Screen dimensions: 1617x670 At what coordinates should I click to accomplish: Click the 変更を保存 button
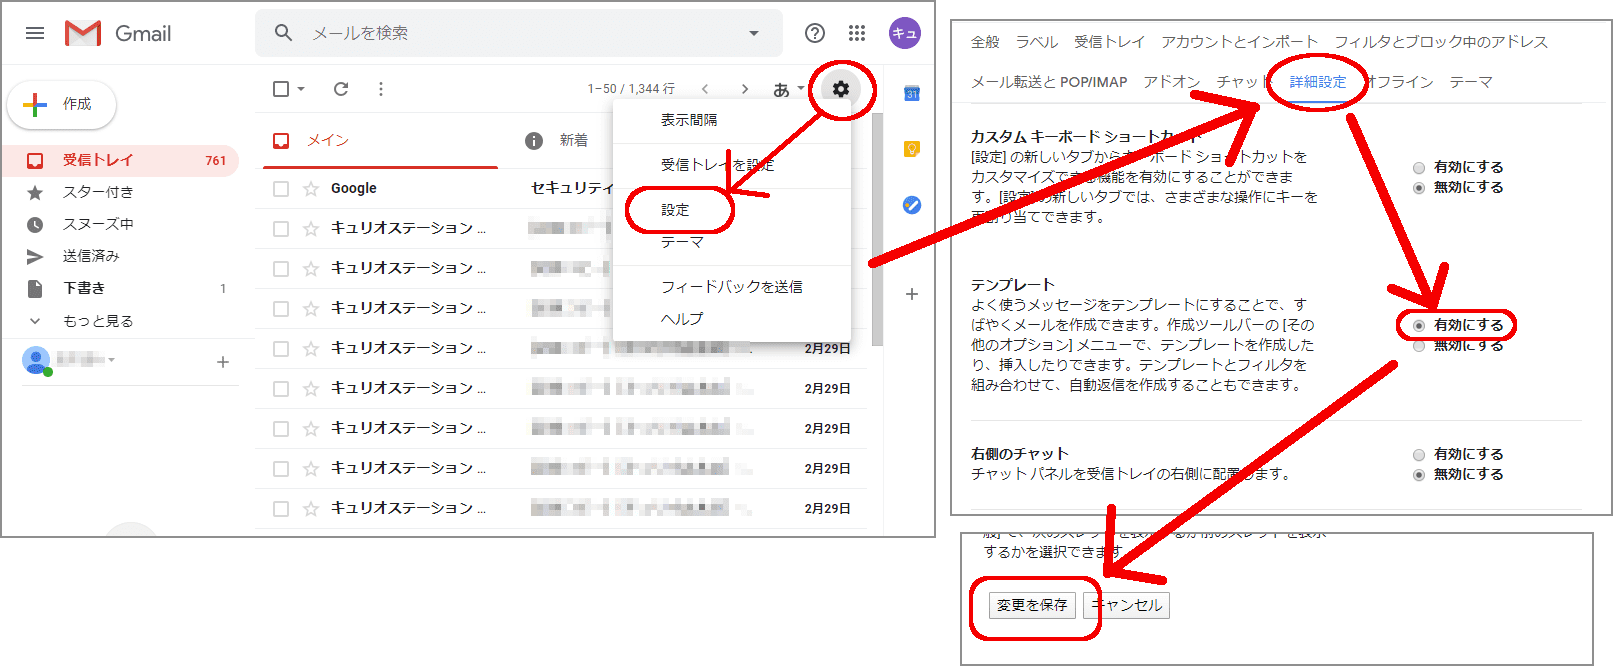[x=1032, y=605]
